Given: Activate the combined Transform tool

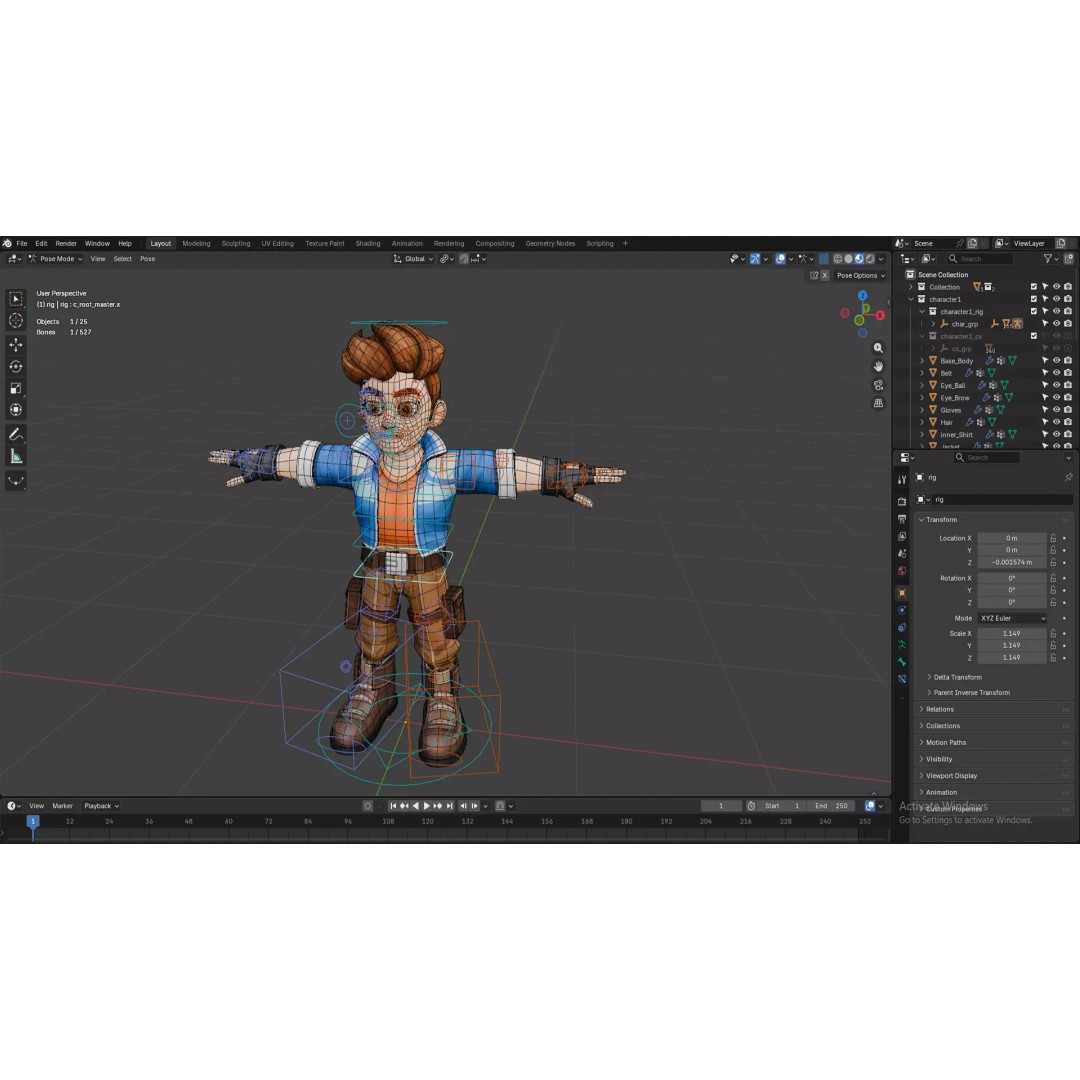Looking at the screenshot, I should click(x=16, y=410).
